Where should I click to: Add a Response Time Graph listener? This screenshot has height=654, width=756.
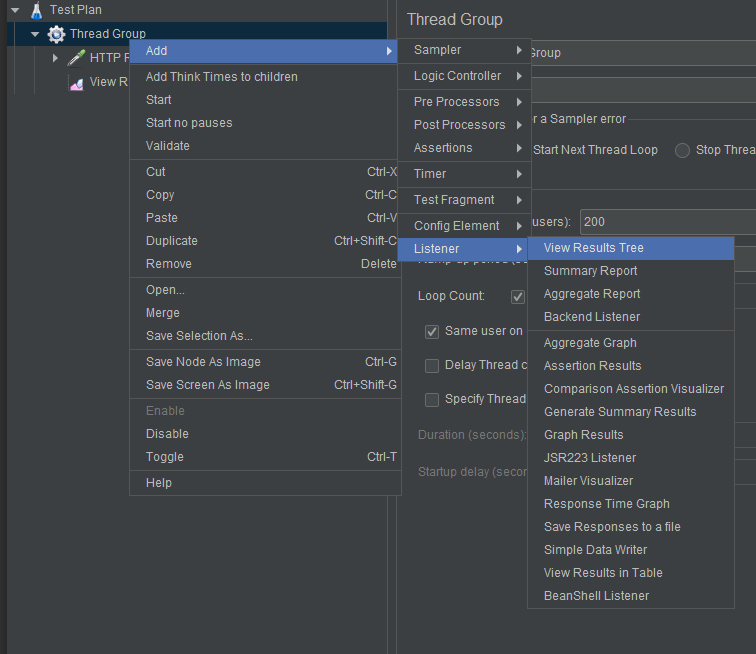click(x=631, y=504)
